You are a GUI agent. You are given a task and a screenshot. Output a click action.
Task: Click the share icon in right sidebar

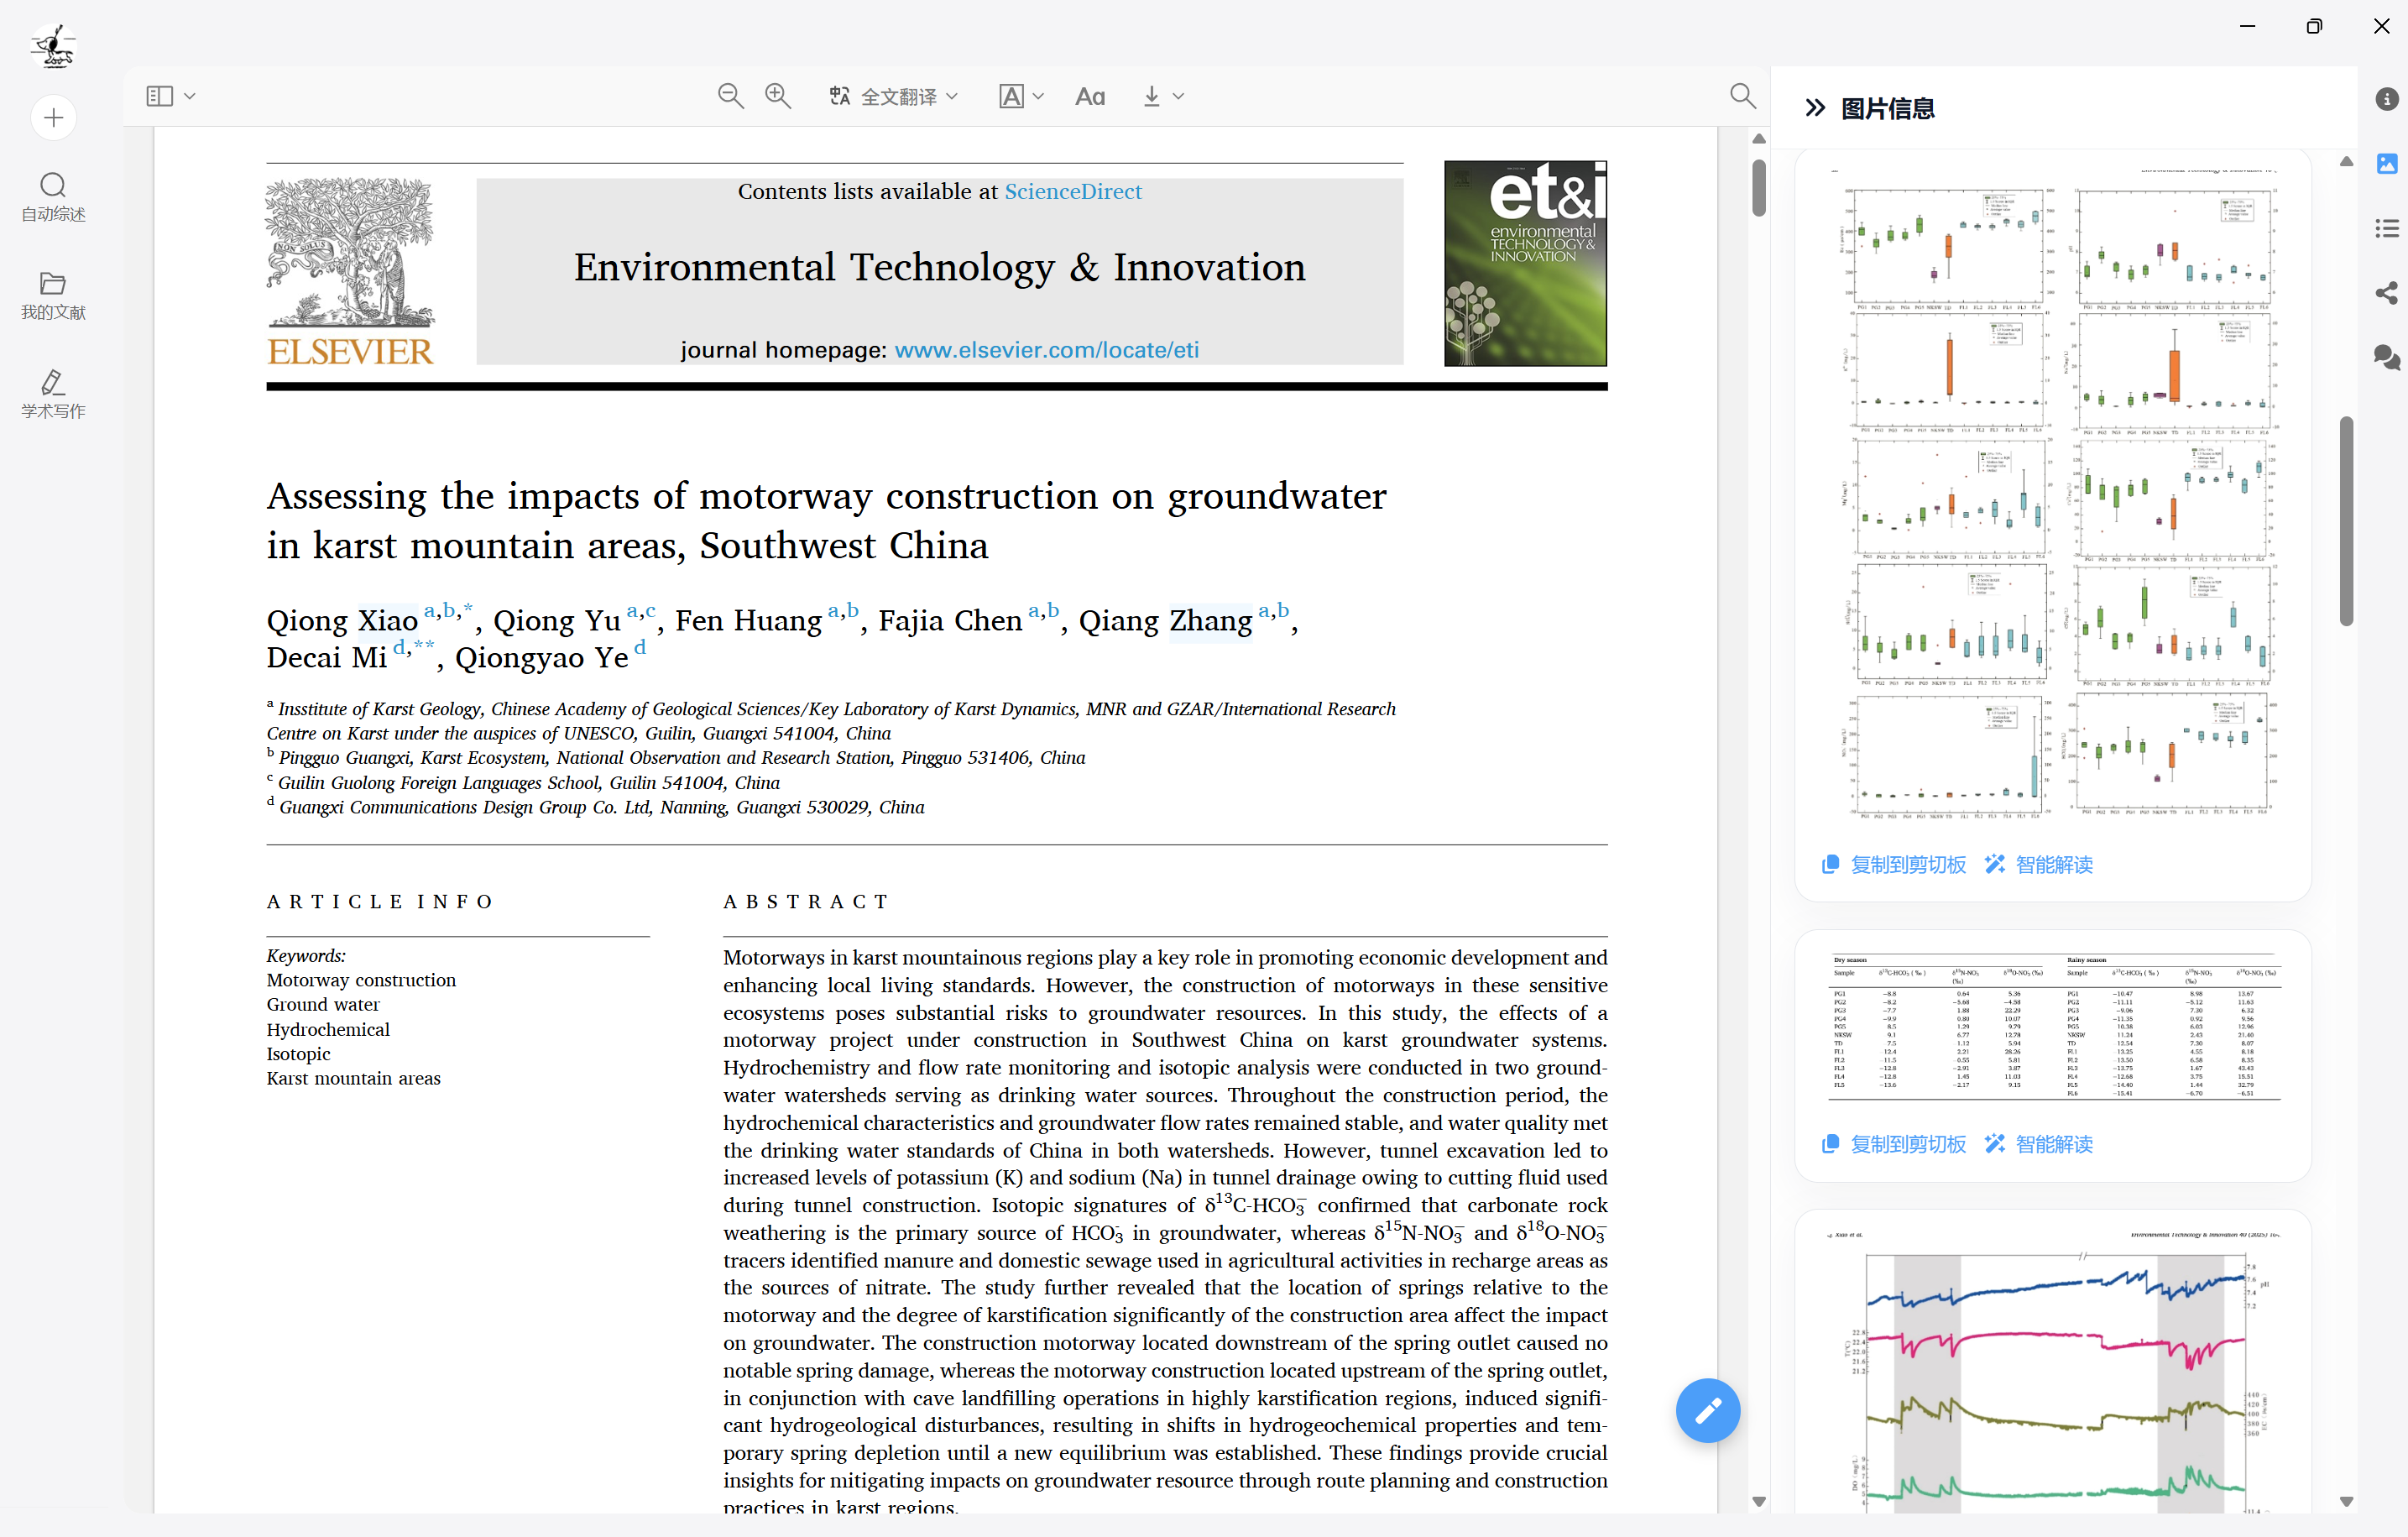point(2386,293)
